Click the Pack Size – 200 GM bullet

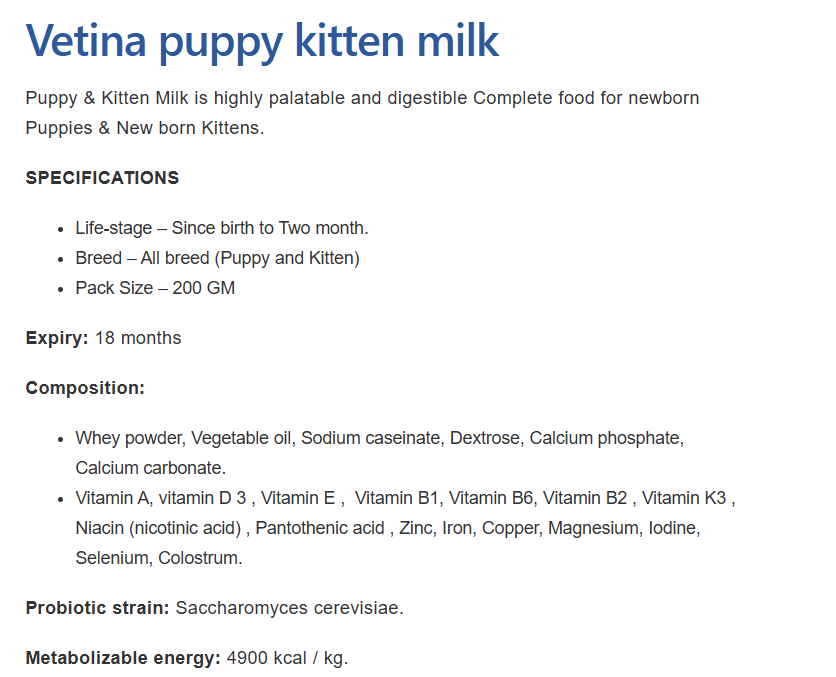[x=155, y=288]
